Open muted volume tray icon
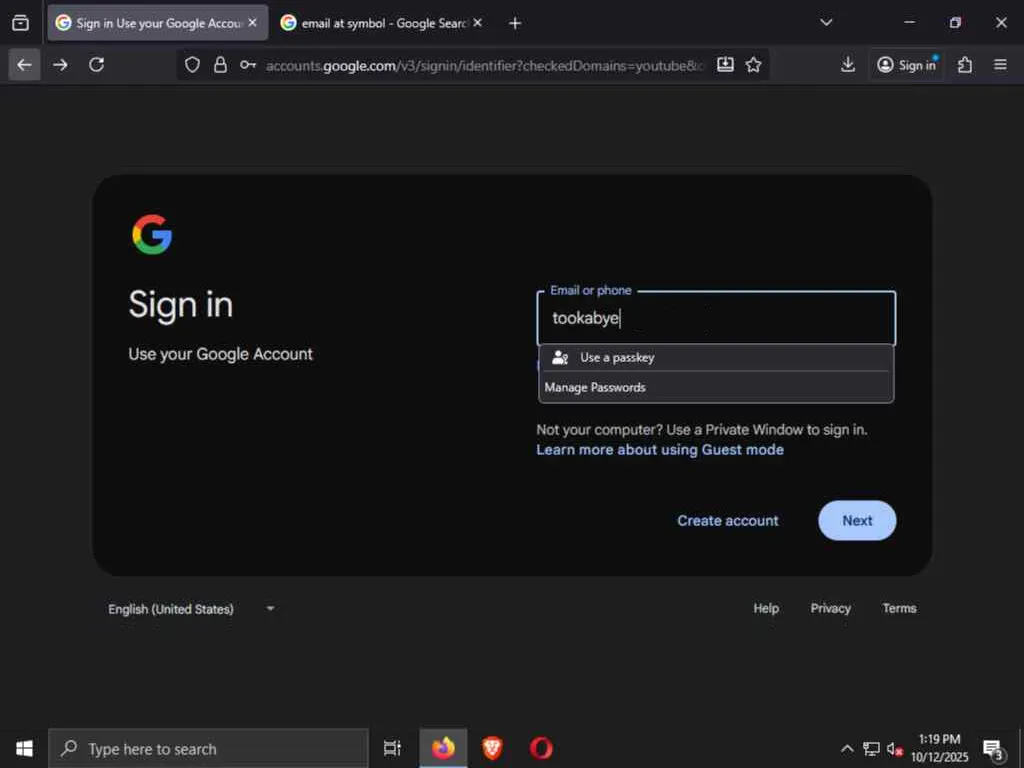 [x=895, y=749]
